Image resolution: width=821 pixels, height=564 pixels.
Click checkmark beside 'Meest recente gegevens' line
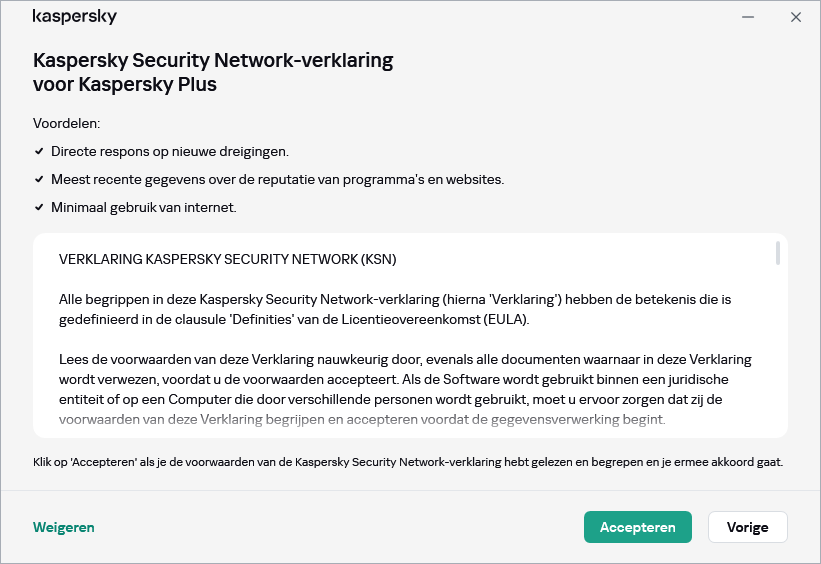(39, 179)
